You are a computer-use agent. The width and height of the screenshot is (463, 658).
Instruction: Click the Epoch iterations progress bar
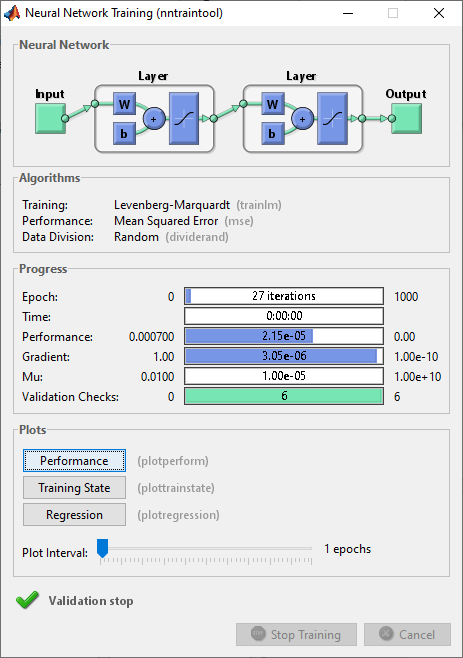click(284, 296)
